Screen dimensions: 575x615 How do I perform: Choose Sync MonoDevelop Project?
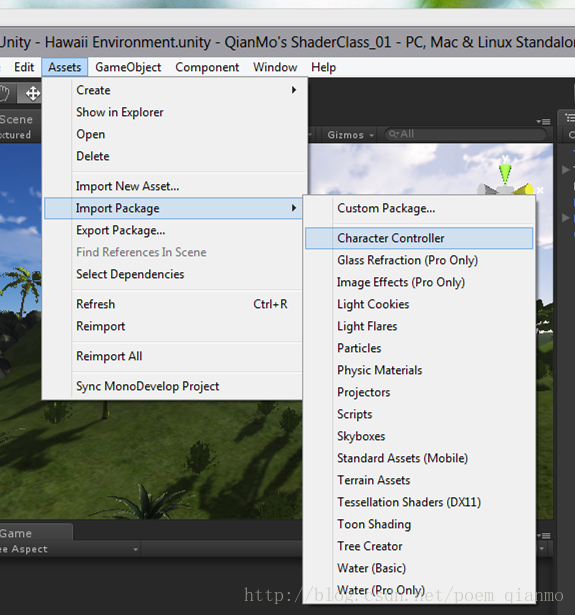pyautogui.click(x=175, y=386)
